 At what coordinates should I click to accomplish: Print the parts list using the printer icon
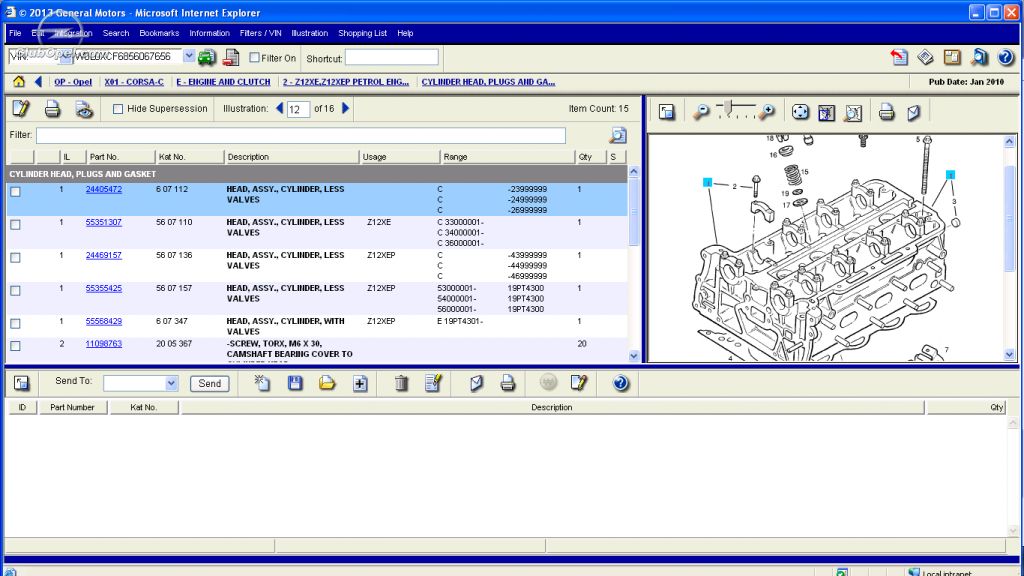52,109
